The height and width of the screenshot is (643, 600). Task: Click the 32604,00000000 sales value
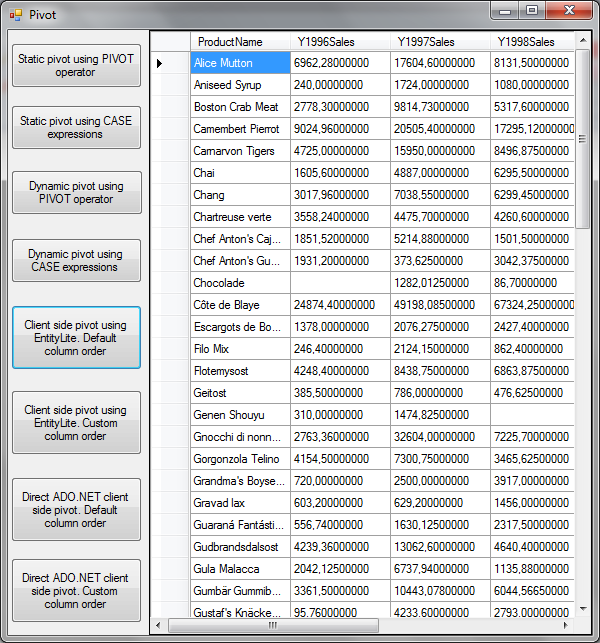pyautogui.click(x=440, y=437)
